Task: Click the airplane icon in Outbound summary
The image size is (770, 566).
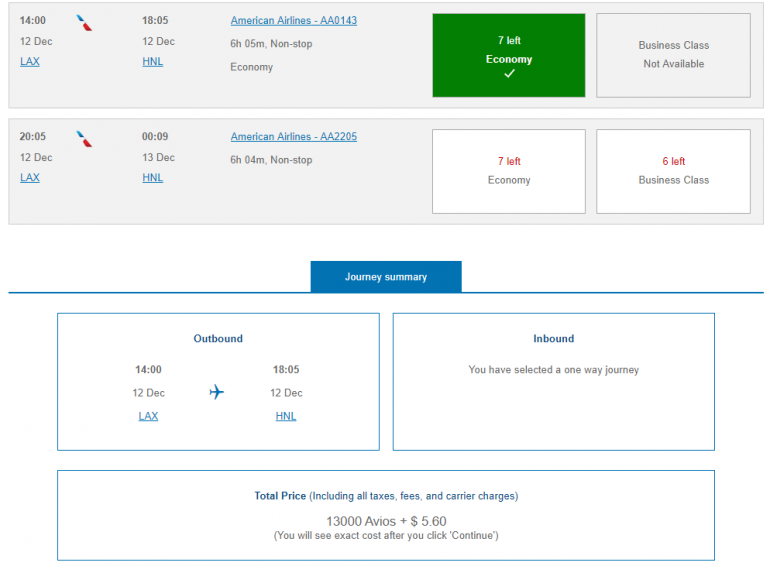Action: tap(217, 392)
